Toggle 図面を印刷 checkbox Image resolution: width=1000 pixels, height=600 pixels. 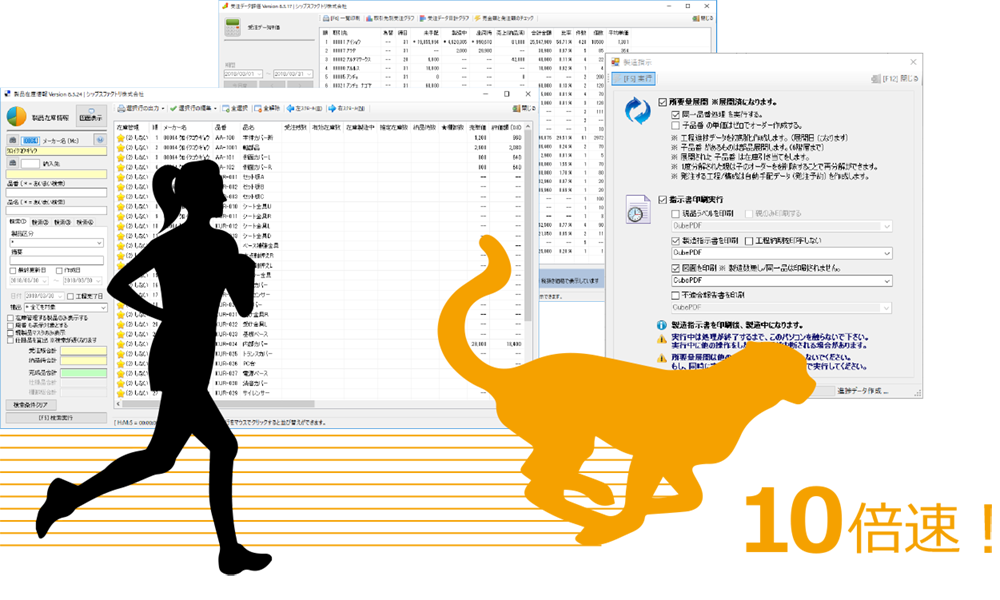tap(675, 268)
